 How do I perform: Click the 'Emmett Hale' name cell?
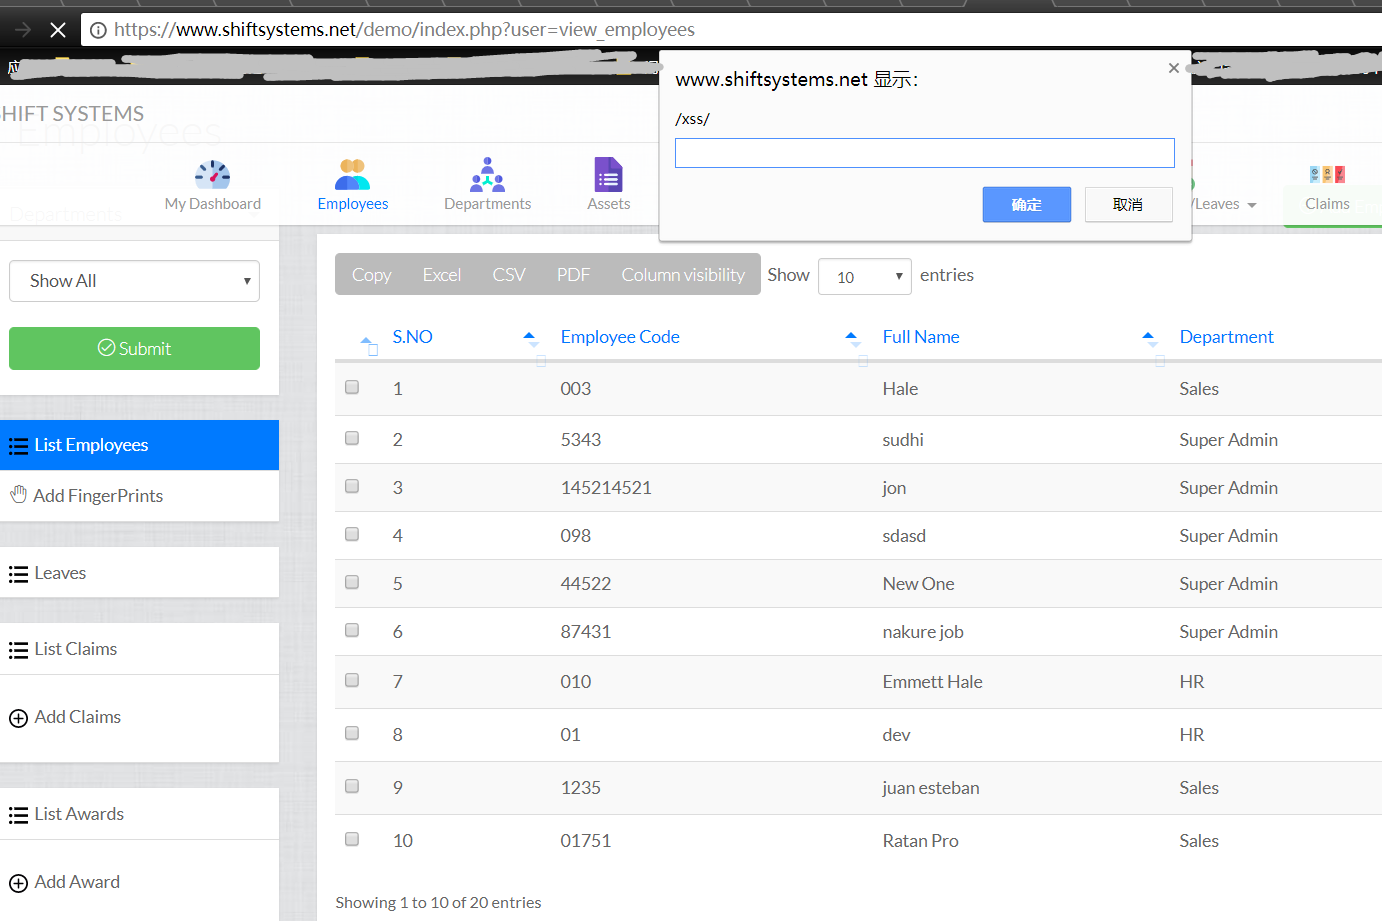point(932,682)
